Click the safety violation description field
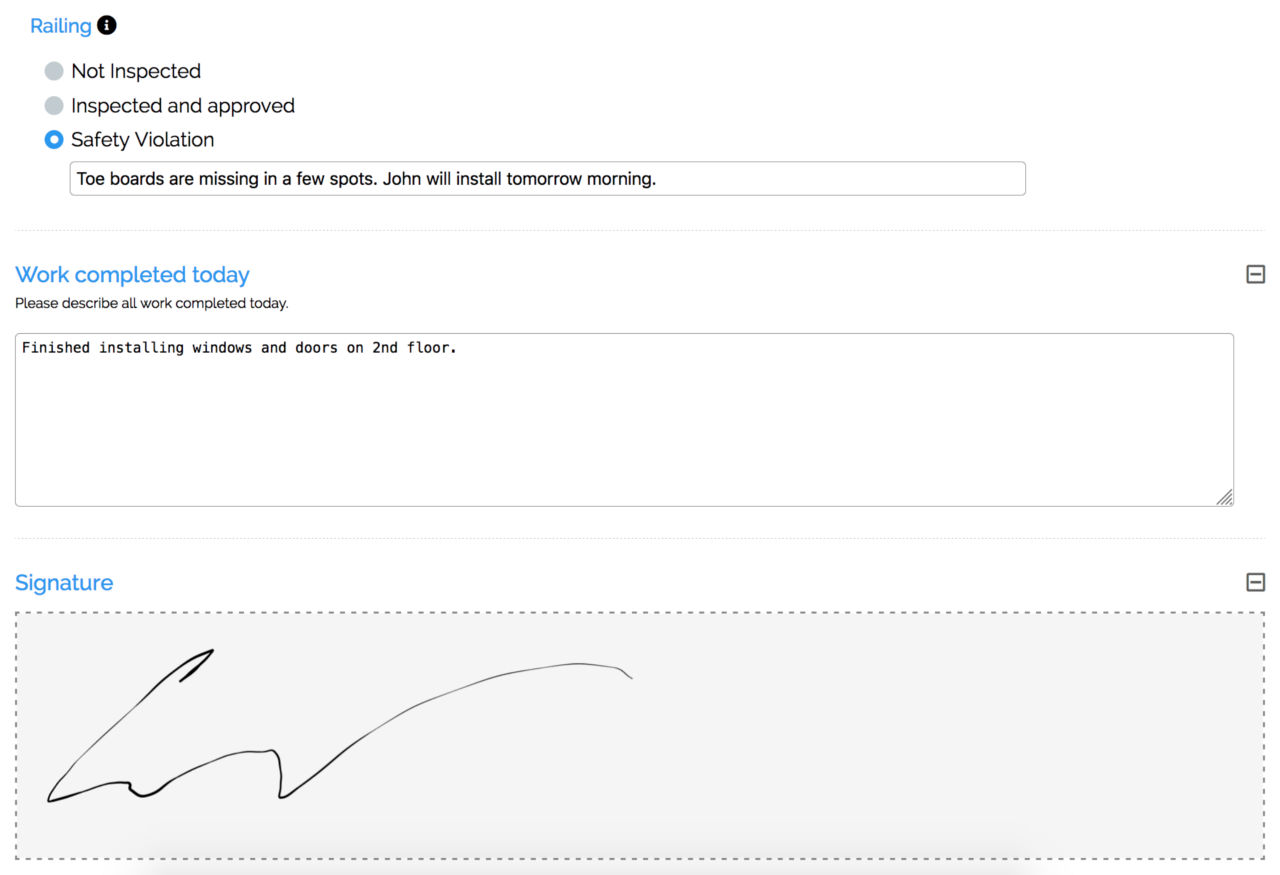 [547, 179]
